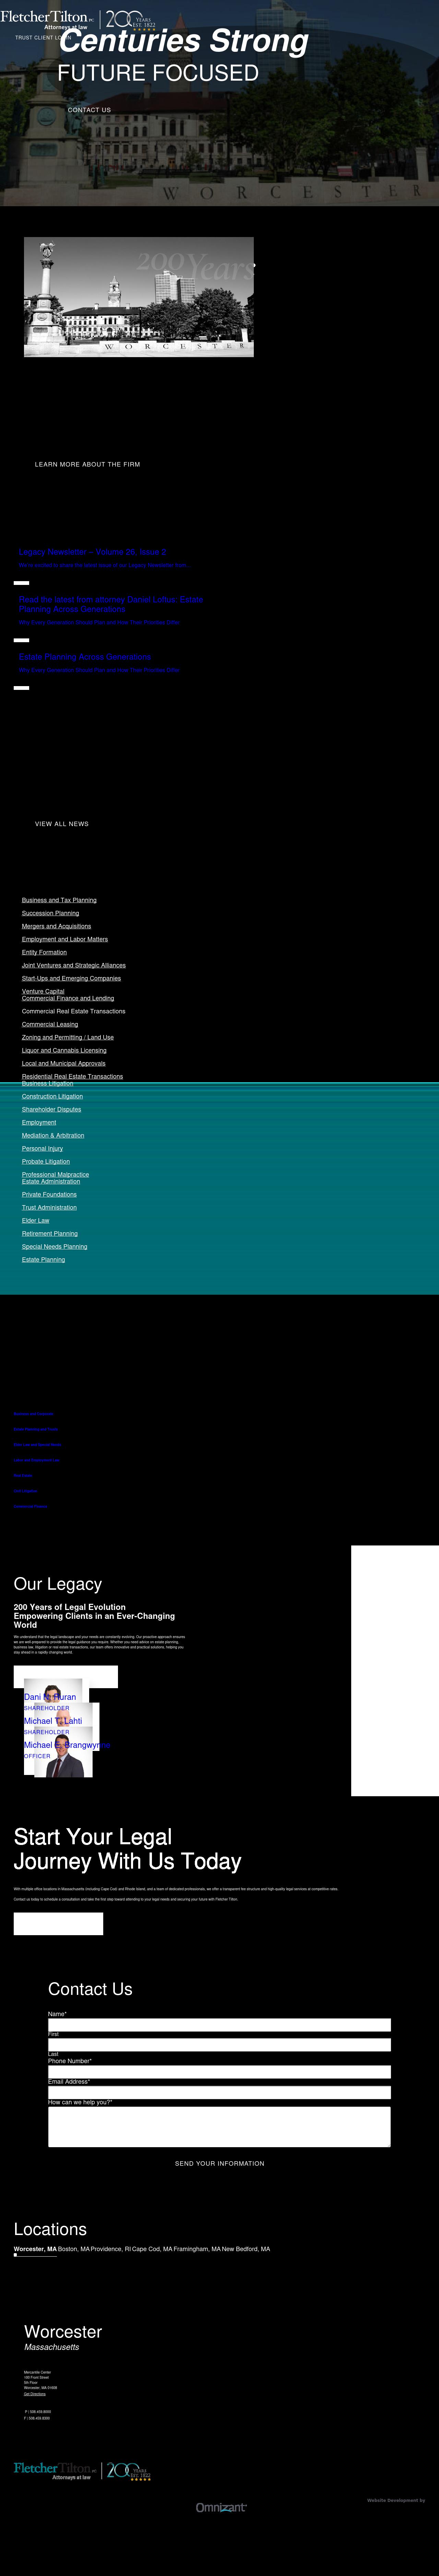Image resolution: width=439 pixels, height=2576 pixels.
Task: Click the Contact Us hero button
Action: click(89, 110)
